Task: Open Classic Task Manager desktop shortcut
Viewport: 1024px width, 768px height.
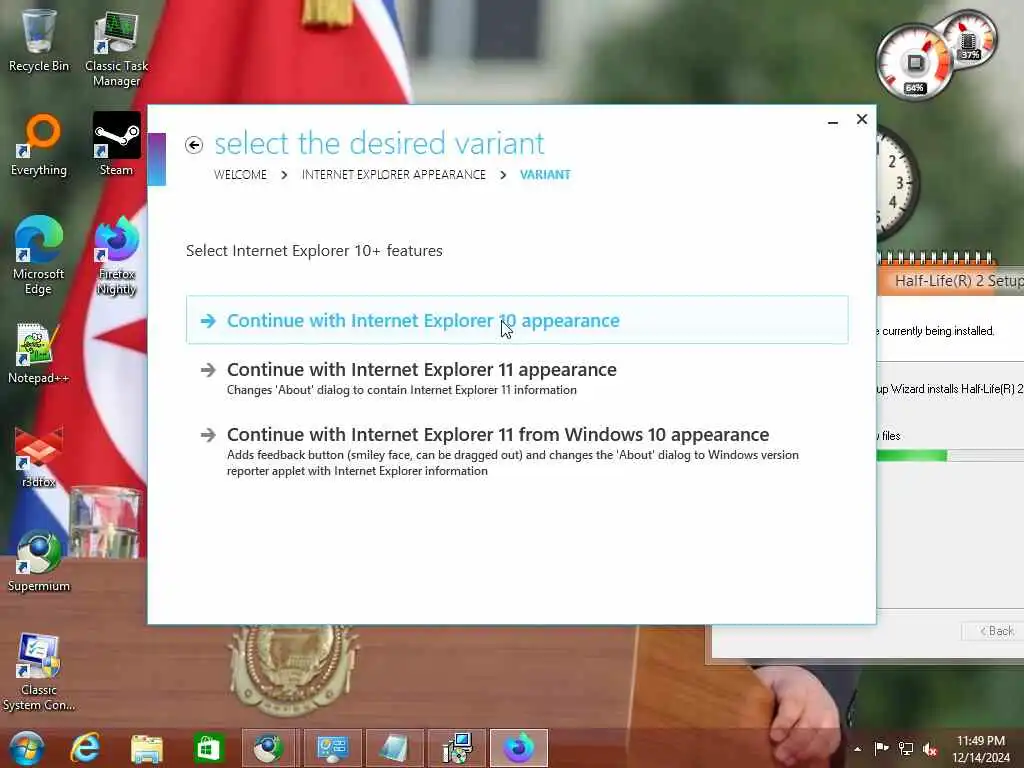Action: 116,49
